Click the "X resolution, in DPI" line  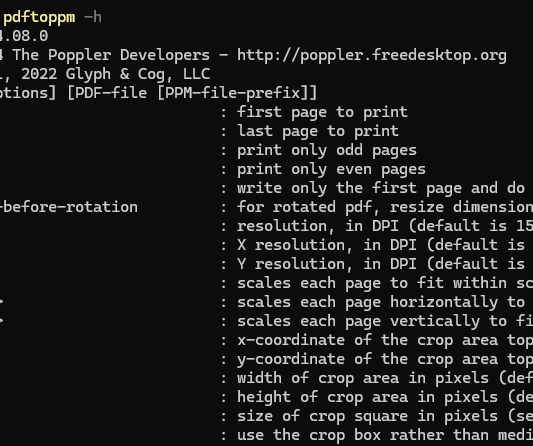[x=385, y=245]
